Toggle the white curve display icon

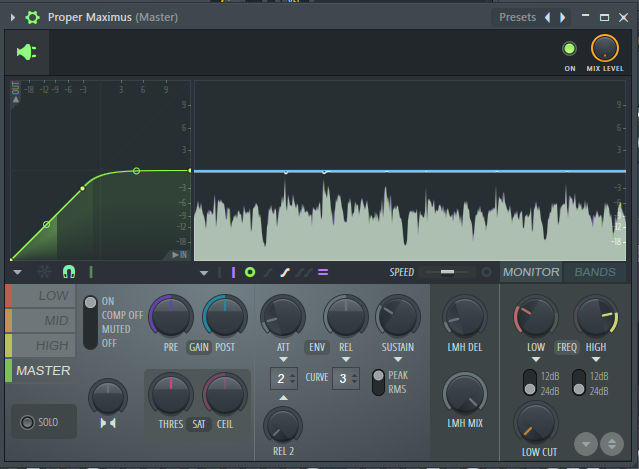click(x=285, y=272)
